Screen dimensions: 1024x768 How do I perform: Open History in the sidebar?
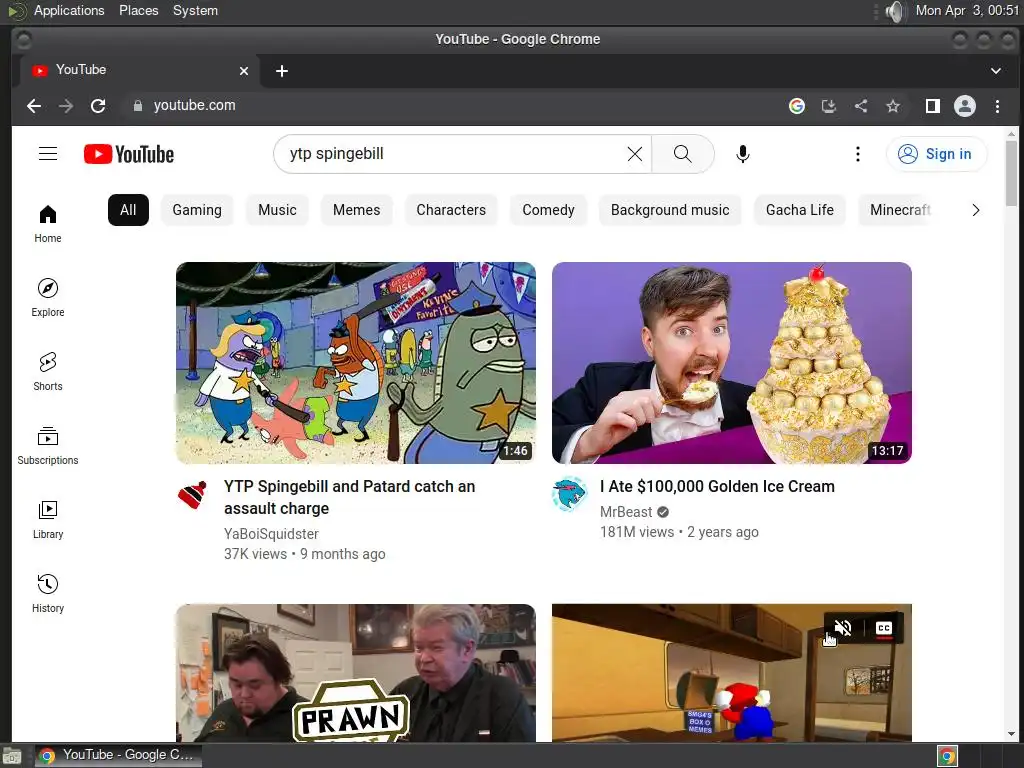48,593
